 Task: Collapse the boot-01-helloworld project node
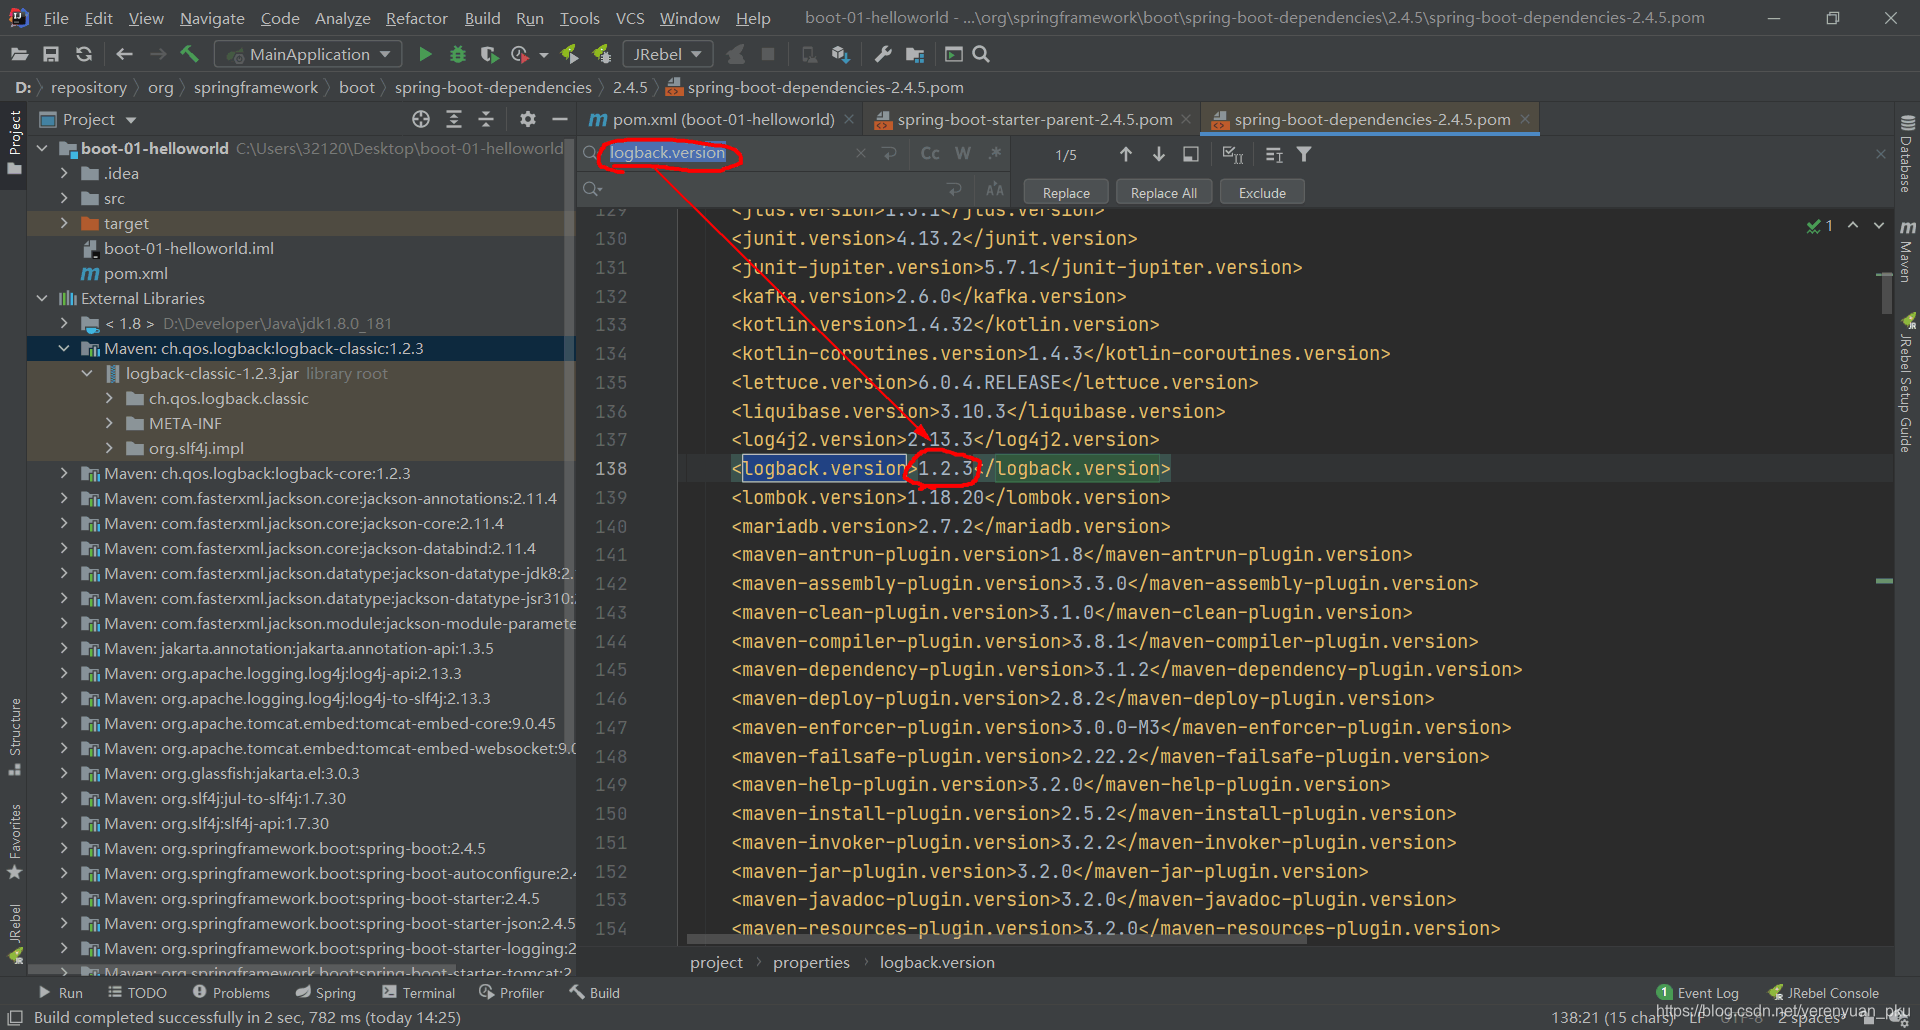(x=42, y=148)
